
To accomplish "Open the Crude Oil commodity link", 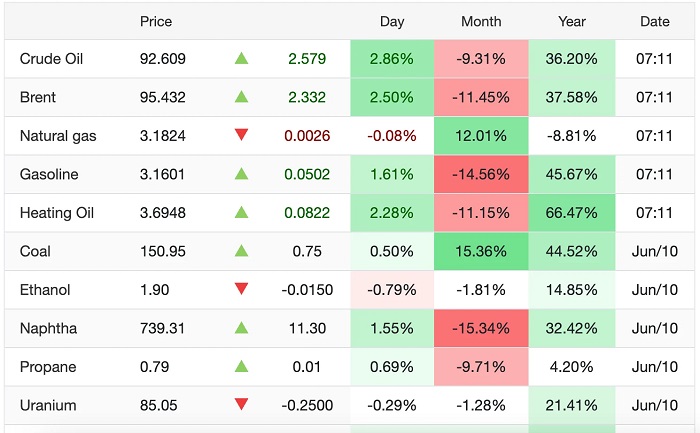I will pyautogui.click(x=51, y=59).
